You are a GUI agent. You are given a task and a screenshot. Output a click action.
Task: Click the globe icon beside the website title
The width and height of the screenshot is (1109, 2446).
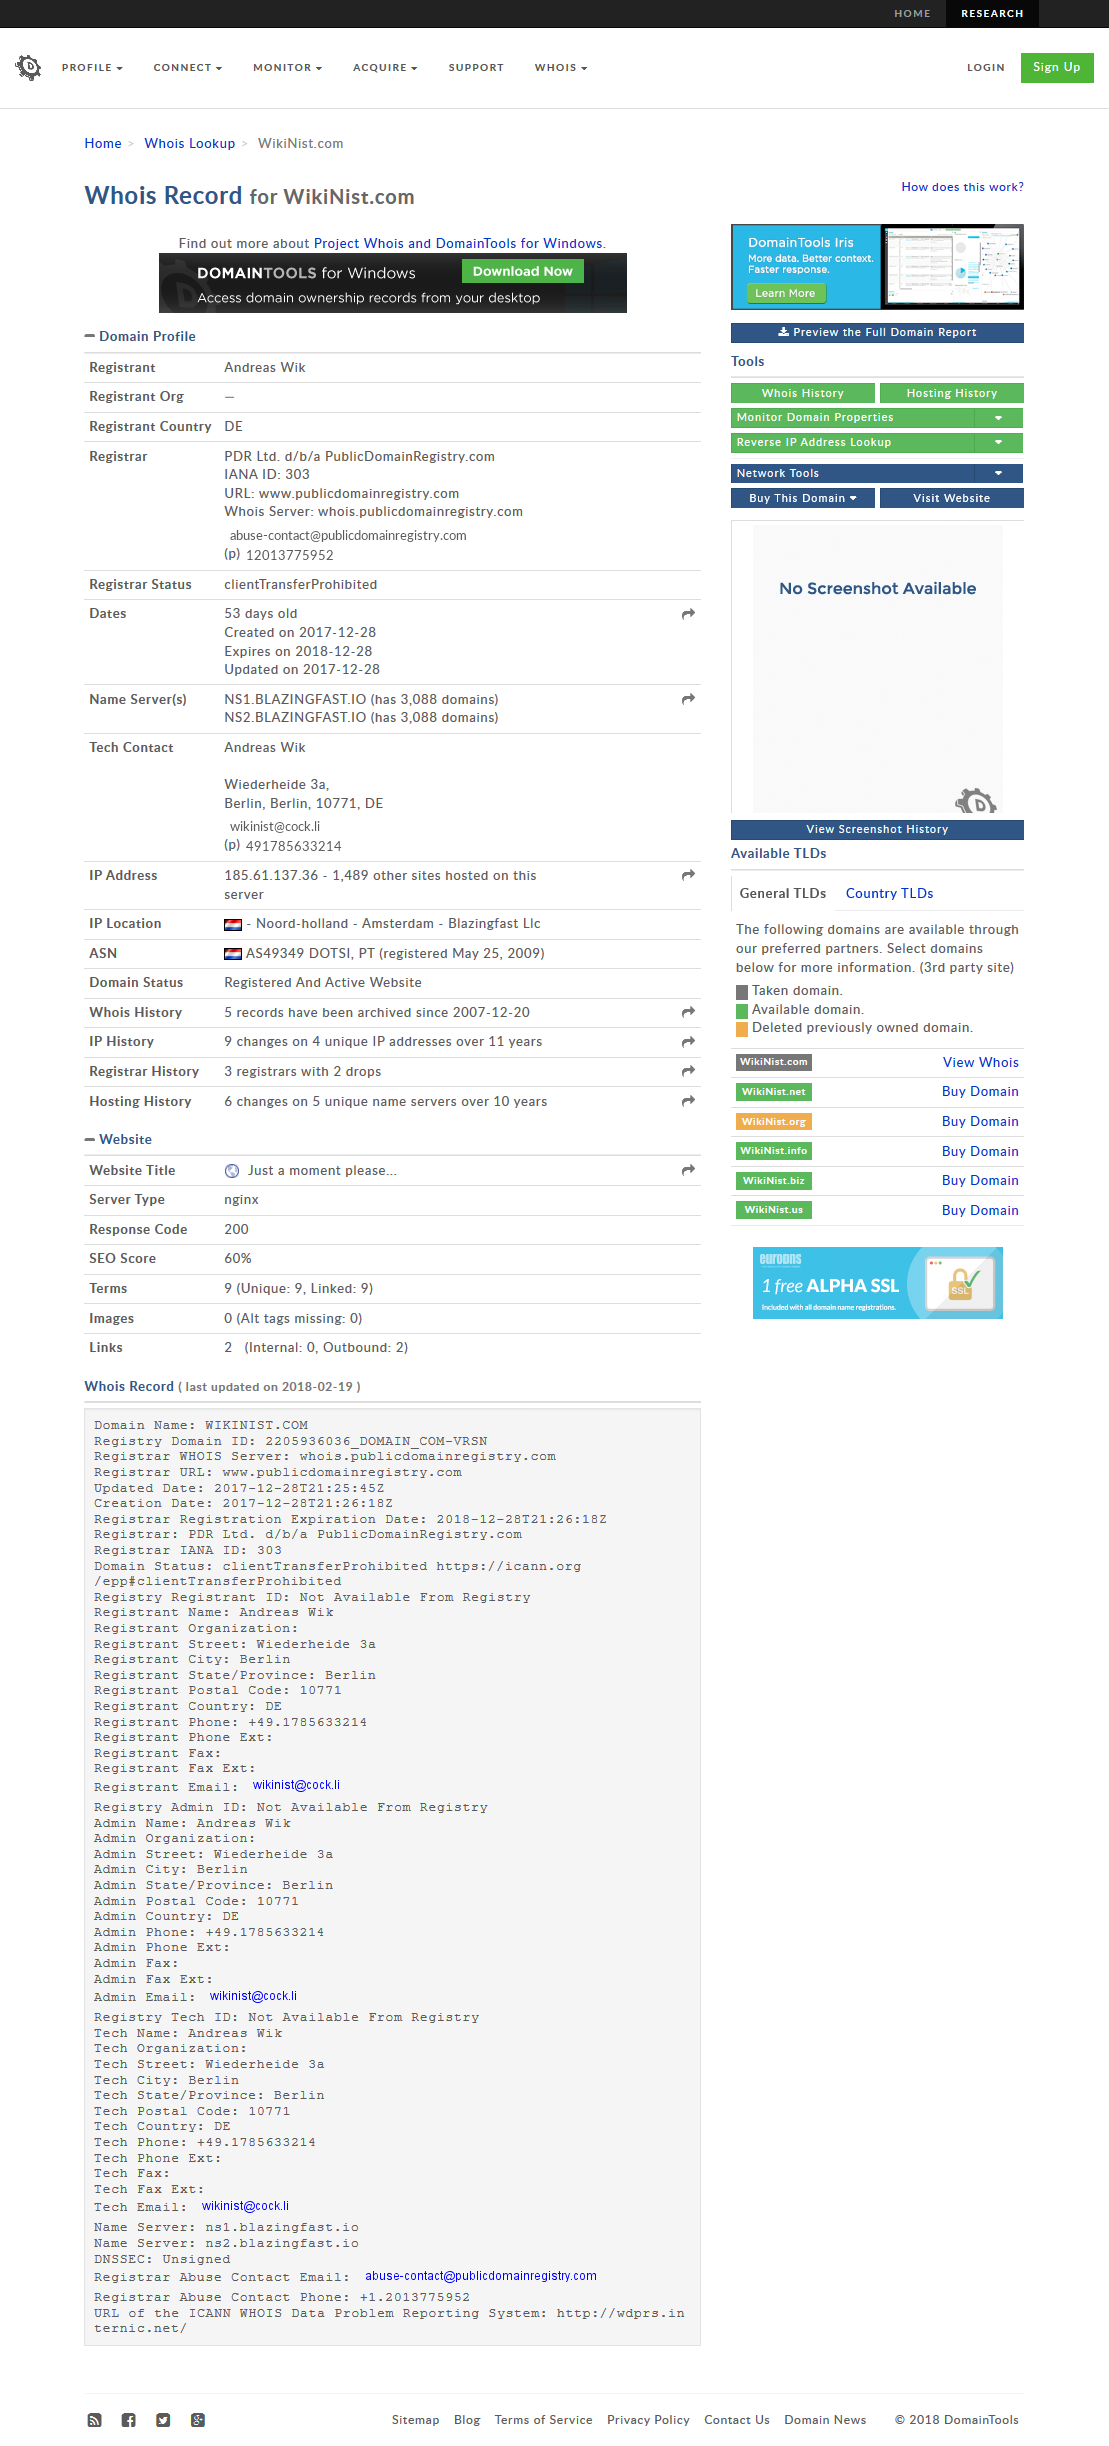232,1171
